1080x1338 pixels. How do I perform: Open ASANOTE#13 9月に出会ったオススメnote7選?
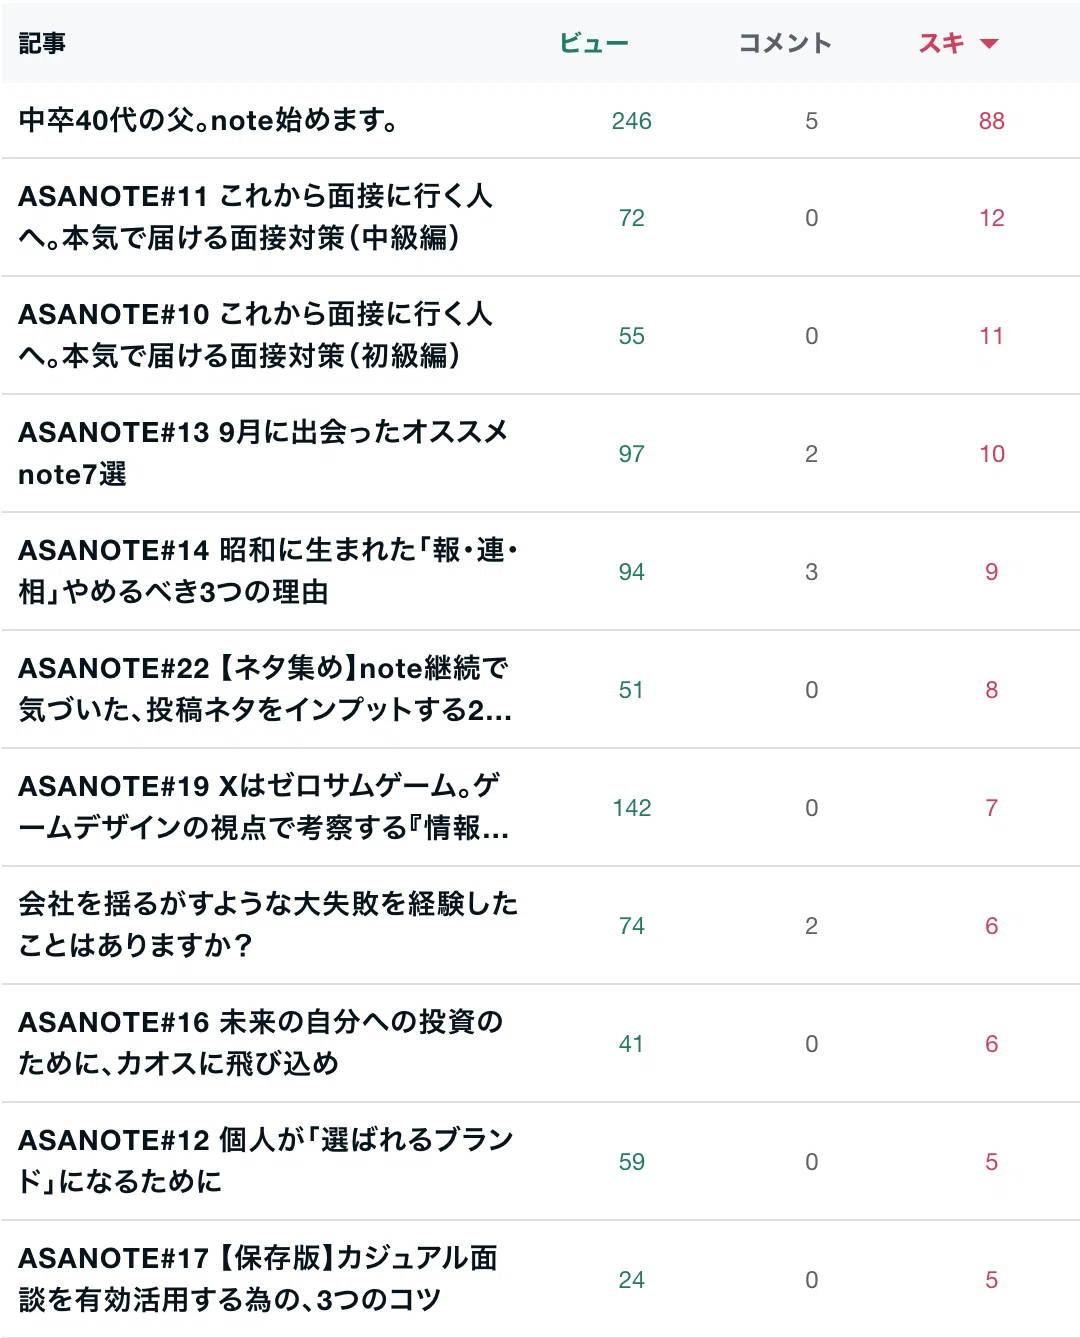click(263, 453)
